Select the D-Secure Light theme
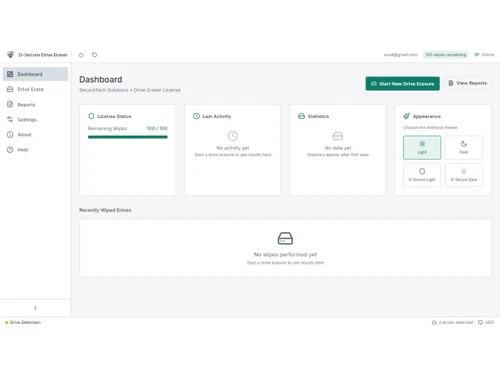This screenshot has width=500, height=375. (x=422, y=175)
